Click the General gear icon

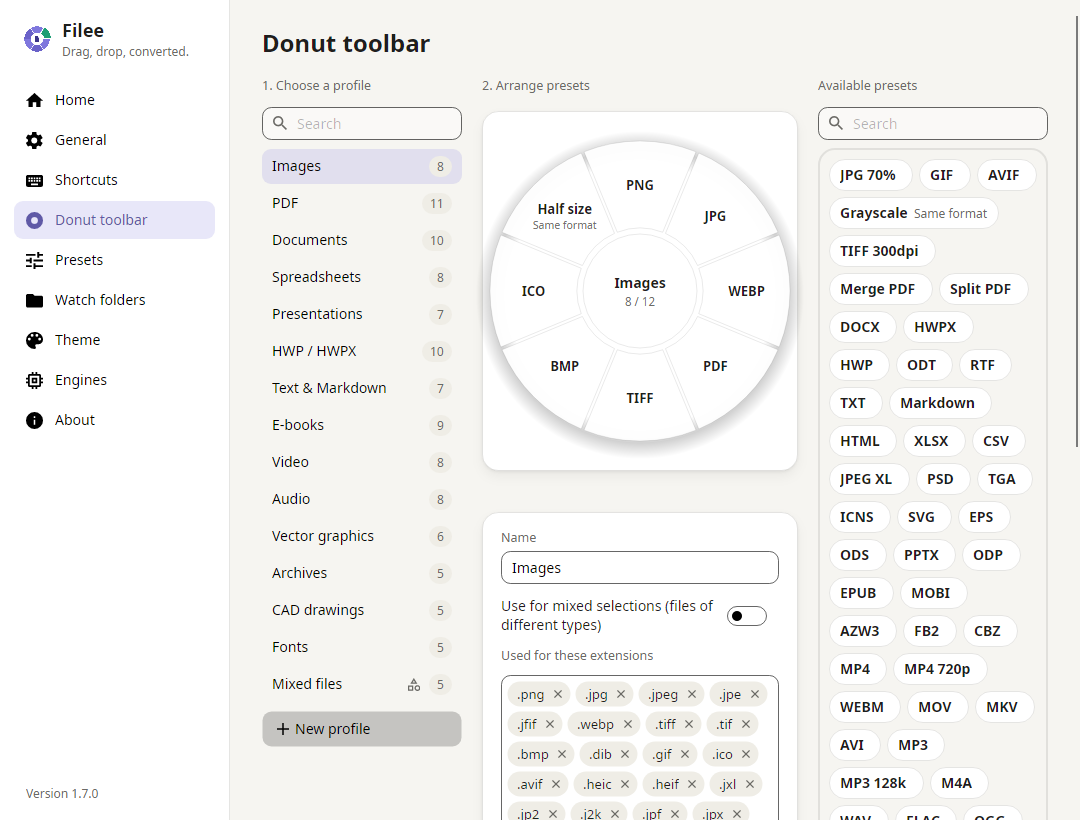pyautogui.click(x=34, y=140)
